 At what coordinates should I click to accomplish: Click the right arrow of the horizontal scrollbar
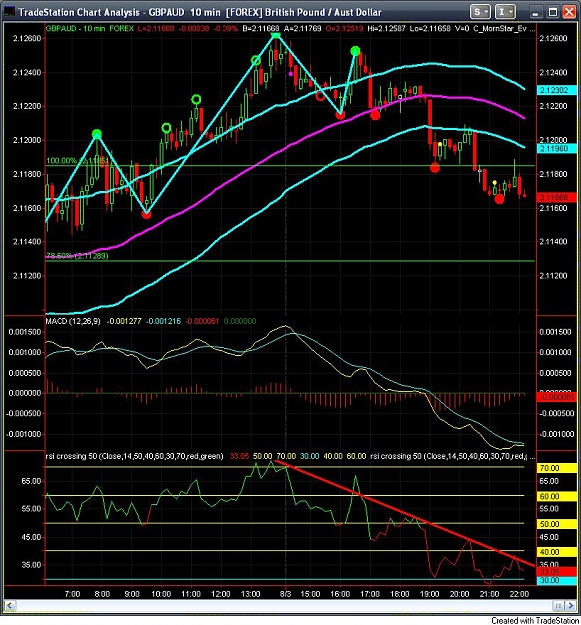coord(571,606)
